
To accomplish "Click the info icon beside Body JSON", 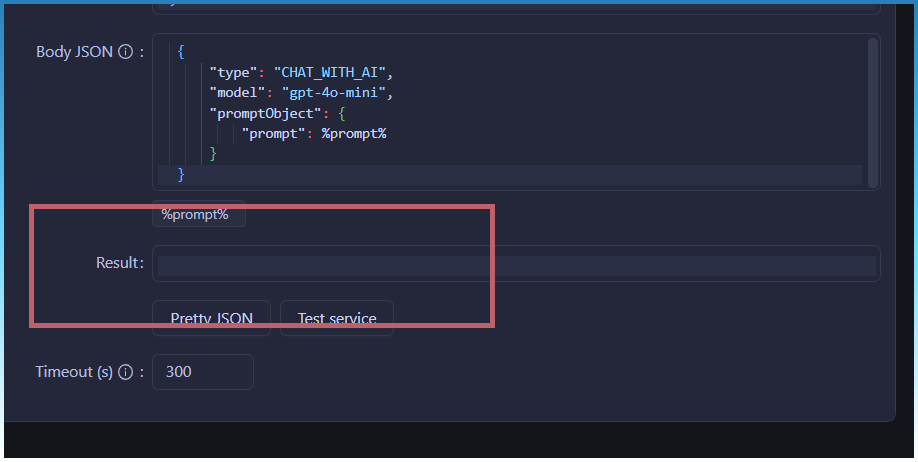I will [x=125, y=52].
